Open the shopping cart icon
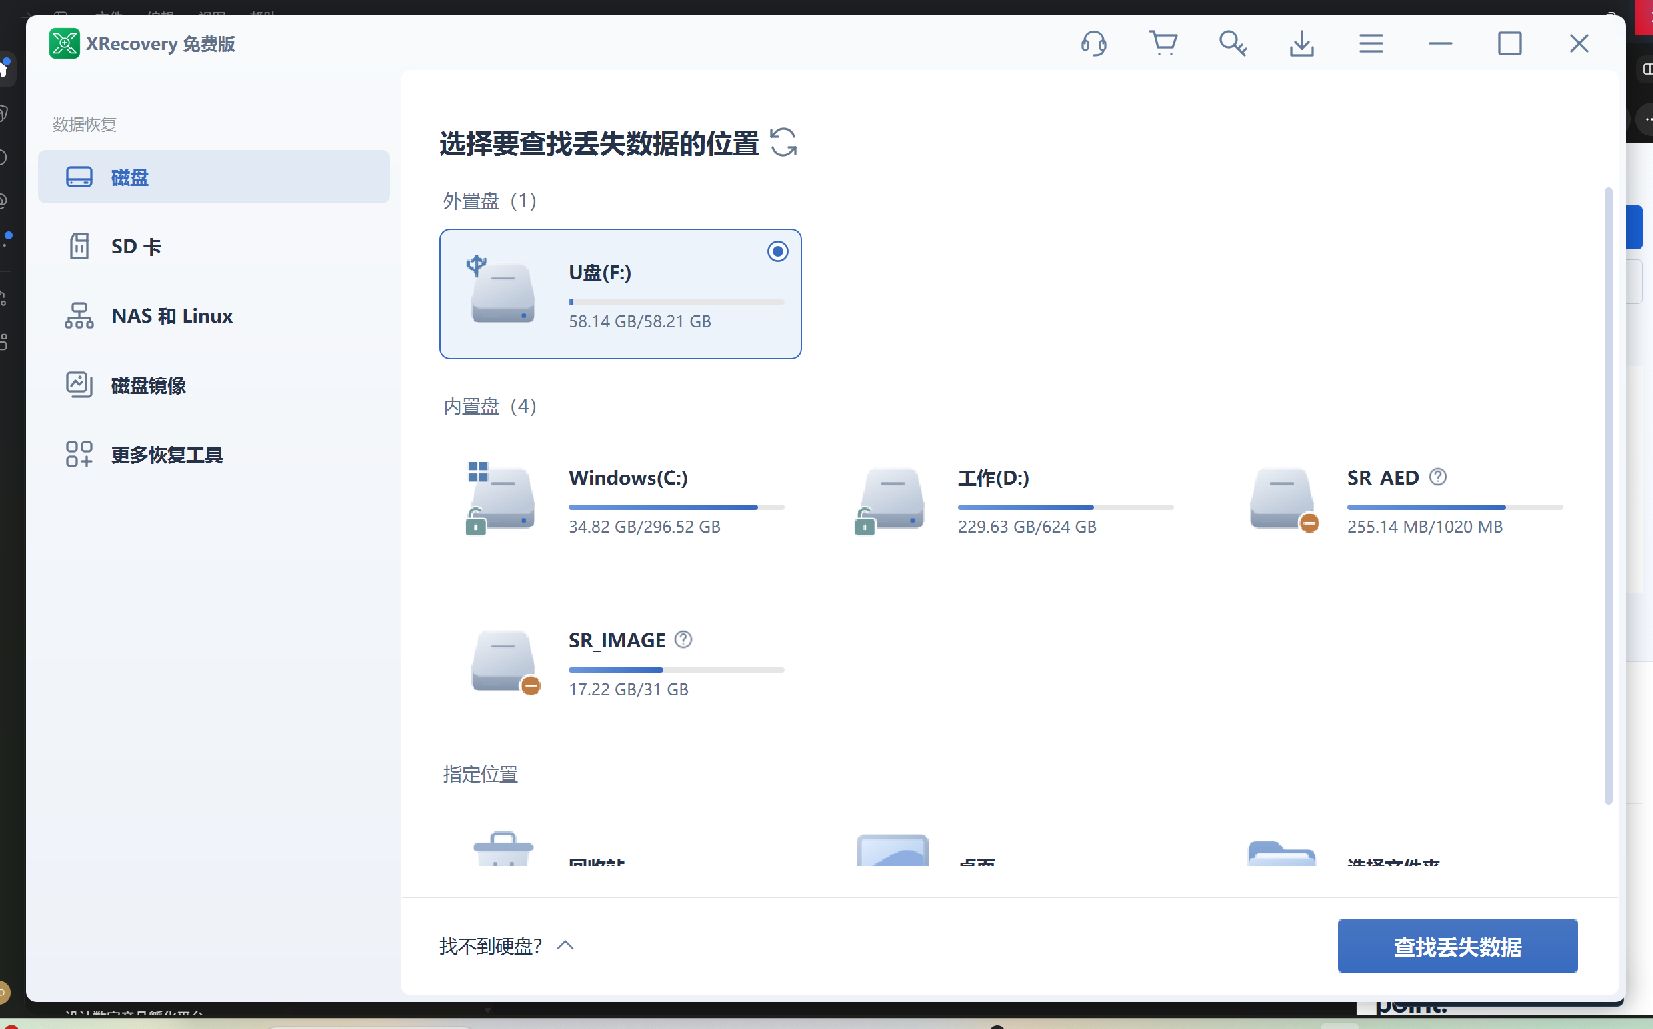The image size is (1653, 1029). point(1163,44)
